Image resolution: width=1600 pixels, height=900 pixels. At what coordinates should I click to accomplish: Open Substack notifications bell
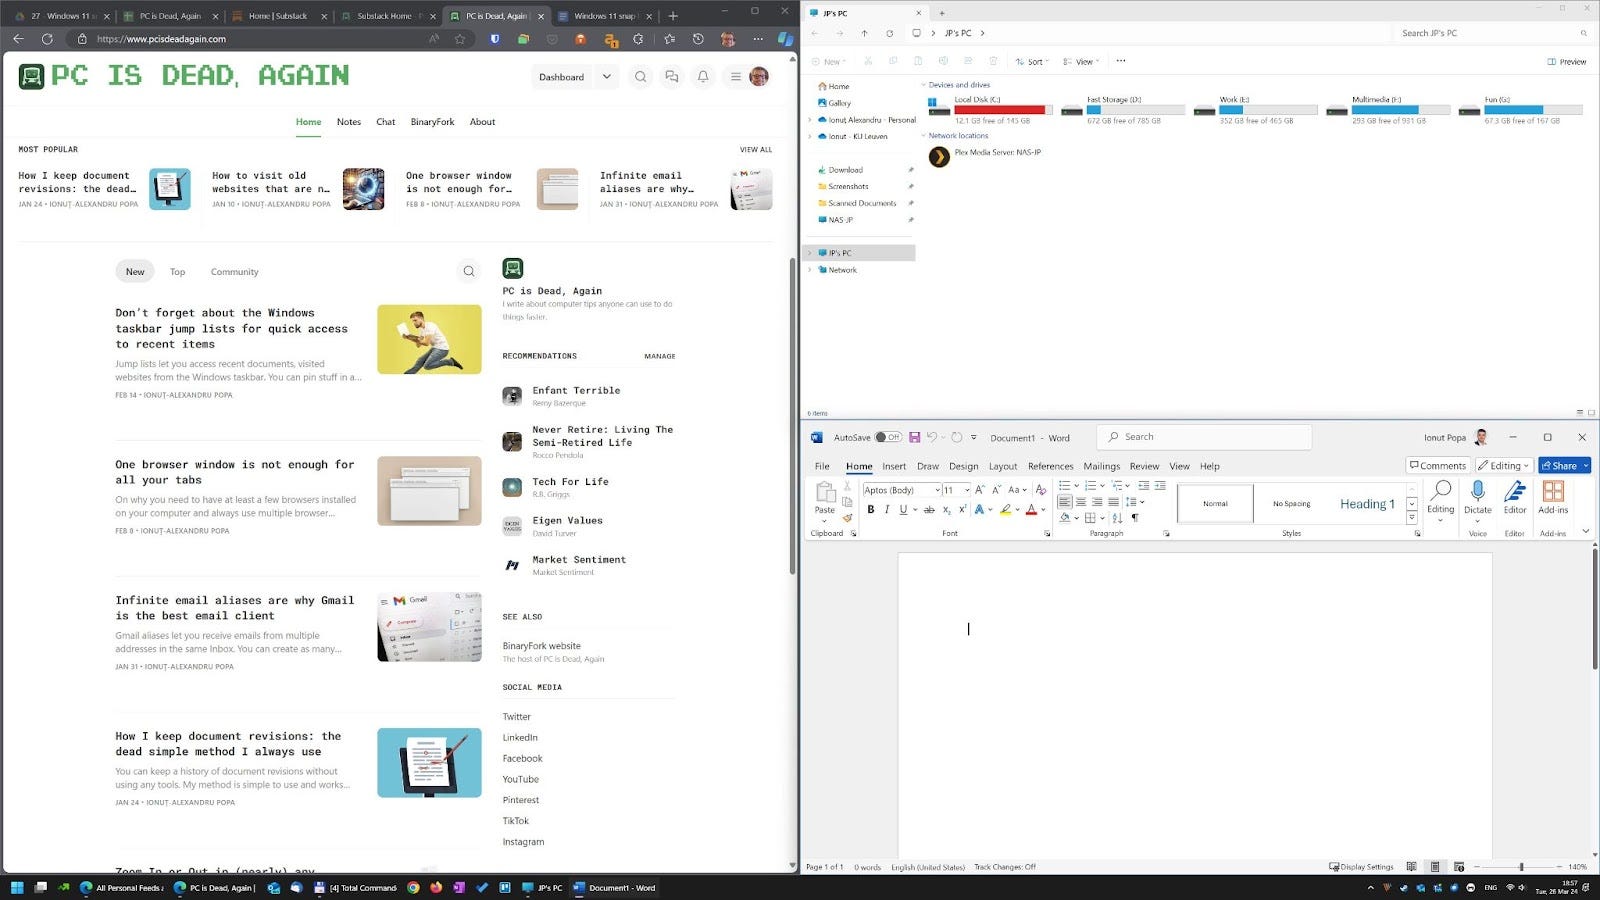[703, 77]
